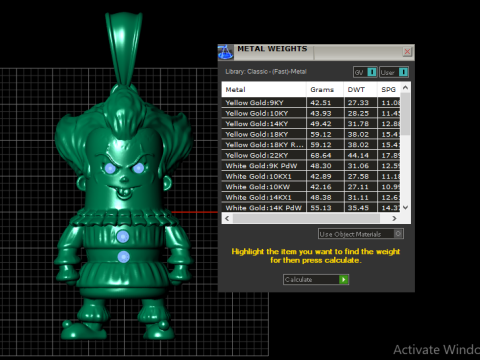Select the Yellow Gold:10KY row
The height and width of the screenshot is (360, 480).
click(311, 113)
